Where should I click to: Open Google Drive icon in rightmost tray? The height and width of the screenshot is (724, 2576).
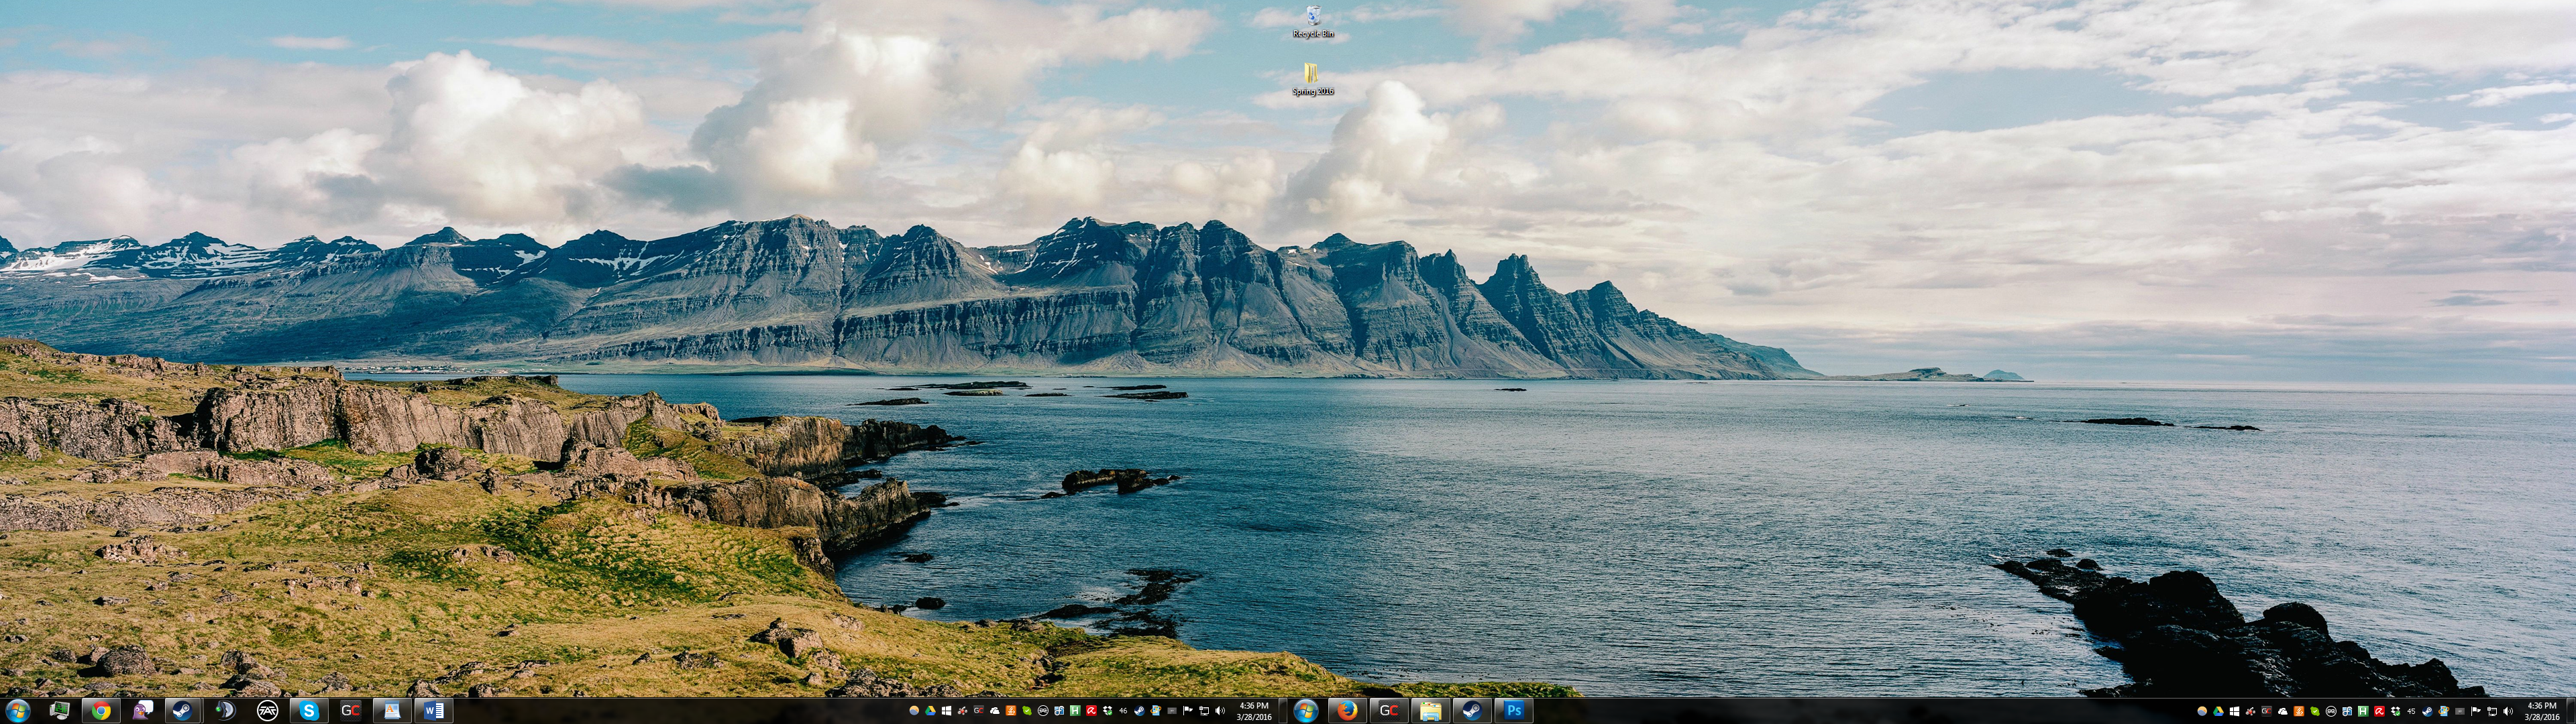point(2218,711)
